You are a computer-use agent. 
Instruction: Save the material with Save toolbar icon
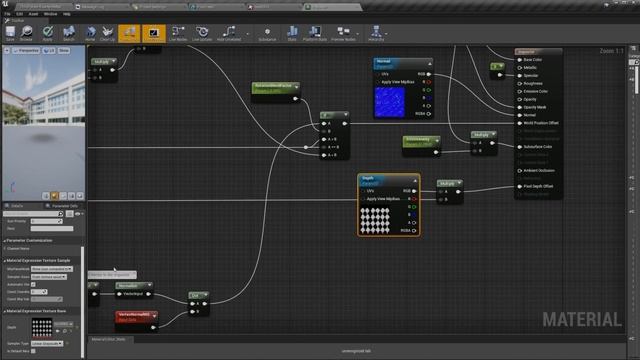click(10, 33)
